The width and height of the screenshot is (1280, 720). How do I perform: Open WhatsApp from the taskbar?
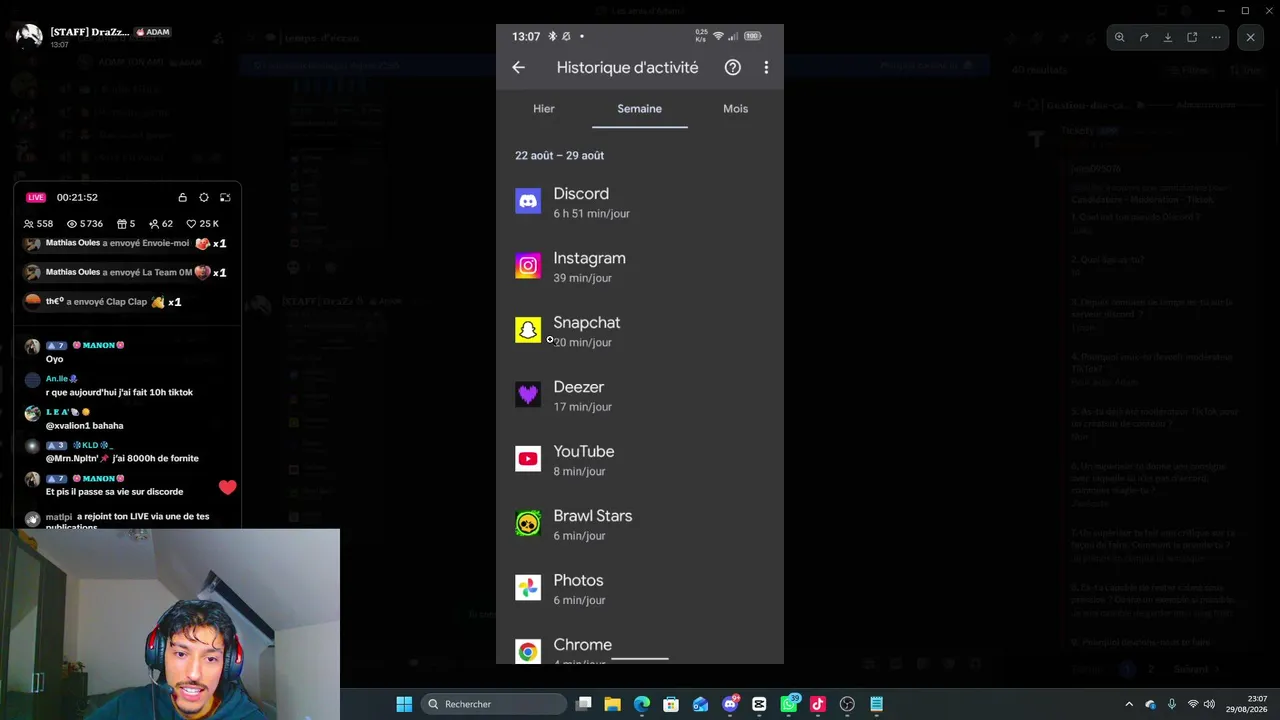pos(789,704)
